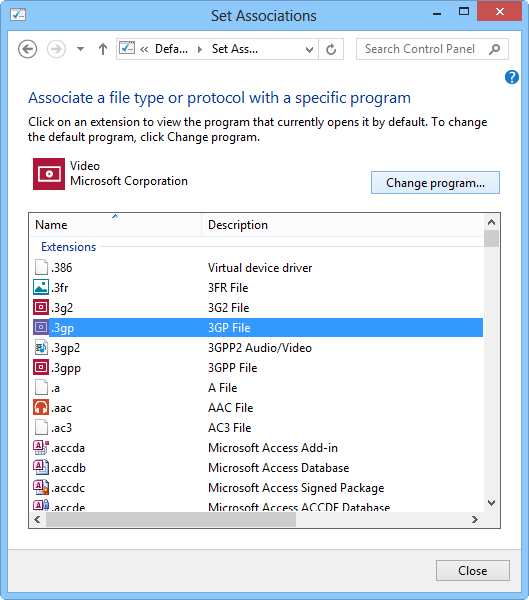
Task: Select the 'Defa...' breadcrumb segment
Action: (x=171, y=49)
